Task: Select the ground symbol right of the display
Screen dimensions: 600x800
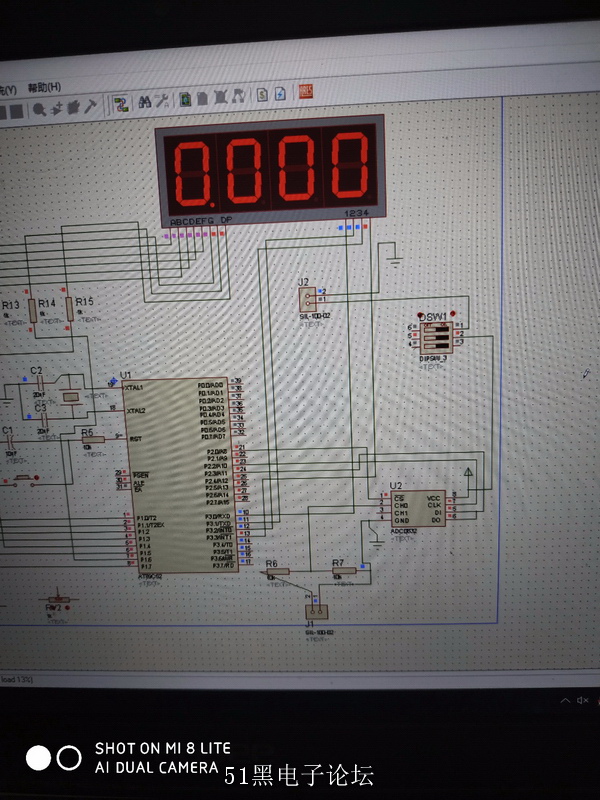Action: click(394, 262)
